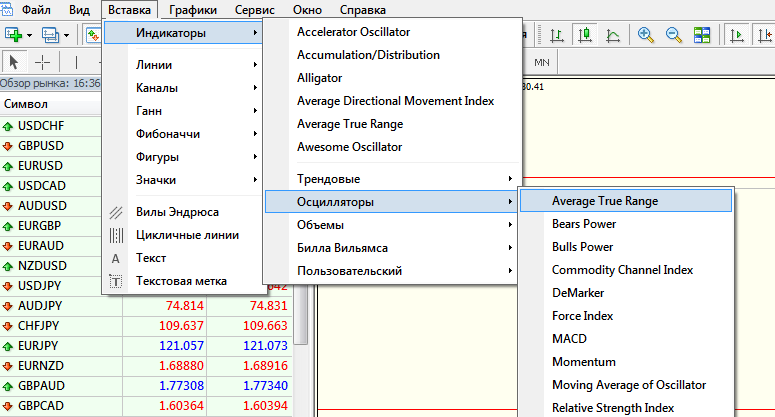Image resolution: width=775 pixels, height=417 pixels.
Task: Expand the Линии submenu
Action: (183, 65)
